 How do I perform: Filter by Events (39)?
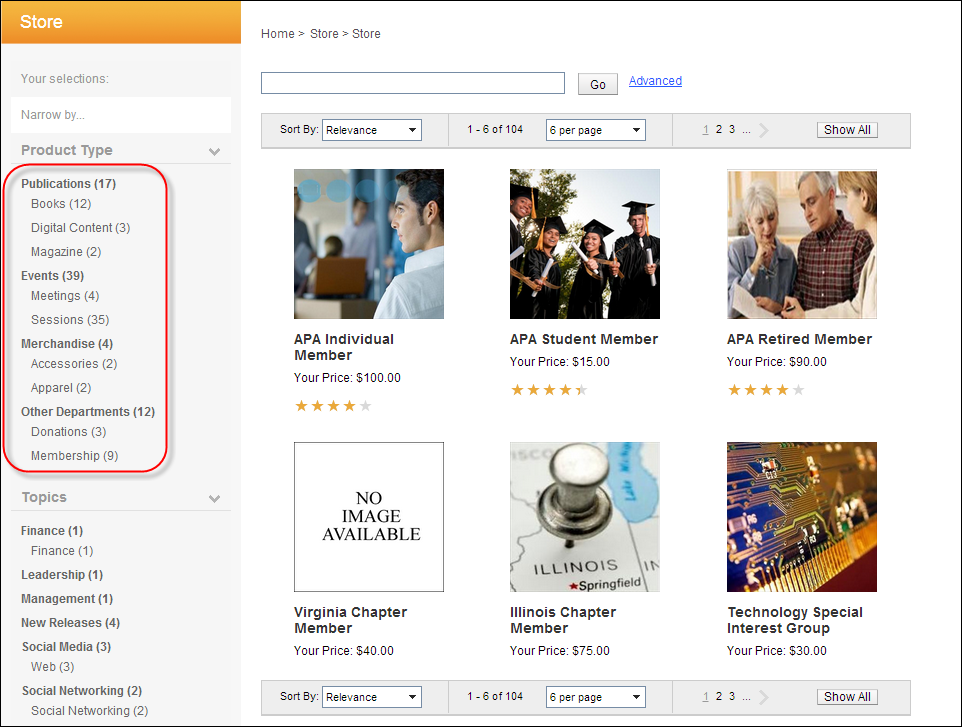tap(52, 275)
